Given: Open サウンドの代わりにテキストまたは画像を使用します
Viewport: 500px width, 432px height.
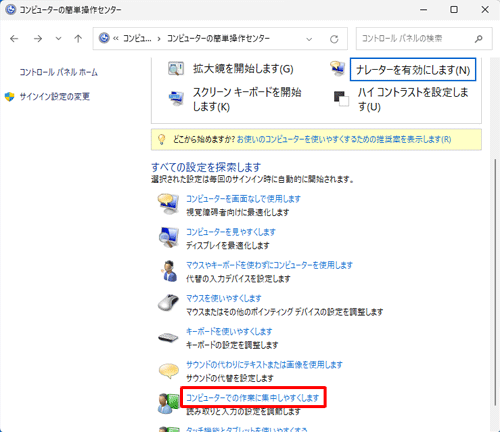Looking at the screenshot, I should (264, 365).
